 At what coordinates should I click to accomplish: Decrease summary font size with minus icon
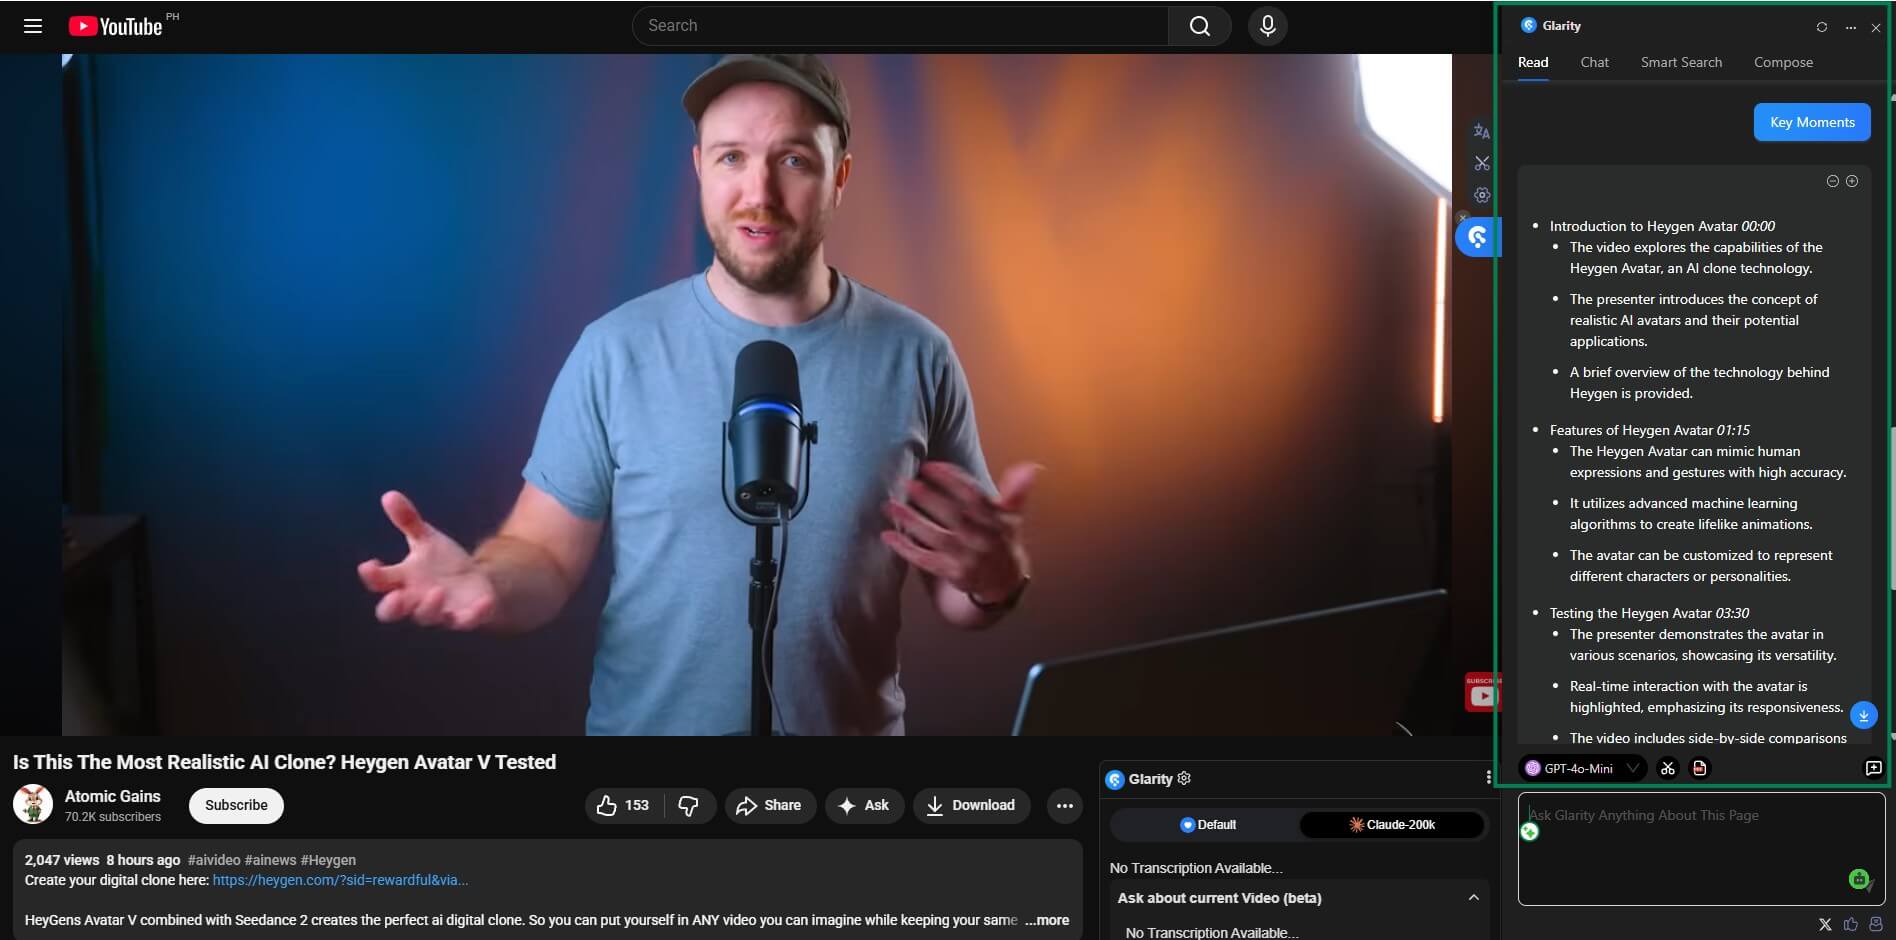1833,181
